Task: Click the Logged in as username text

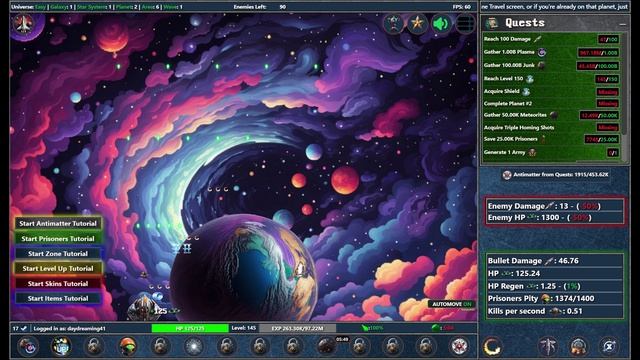Action: pos(69,328)
